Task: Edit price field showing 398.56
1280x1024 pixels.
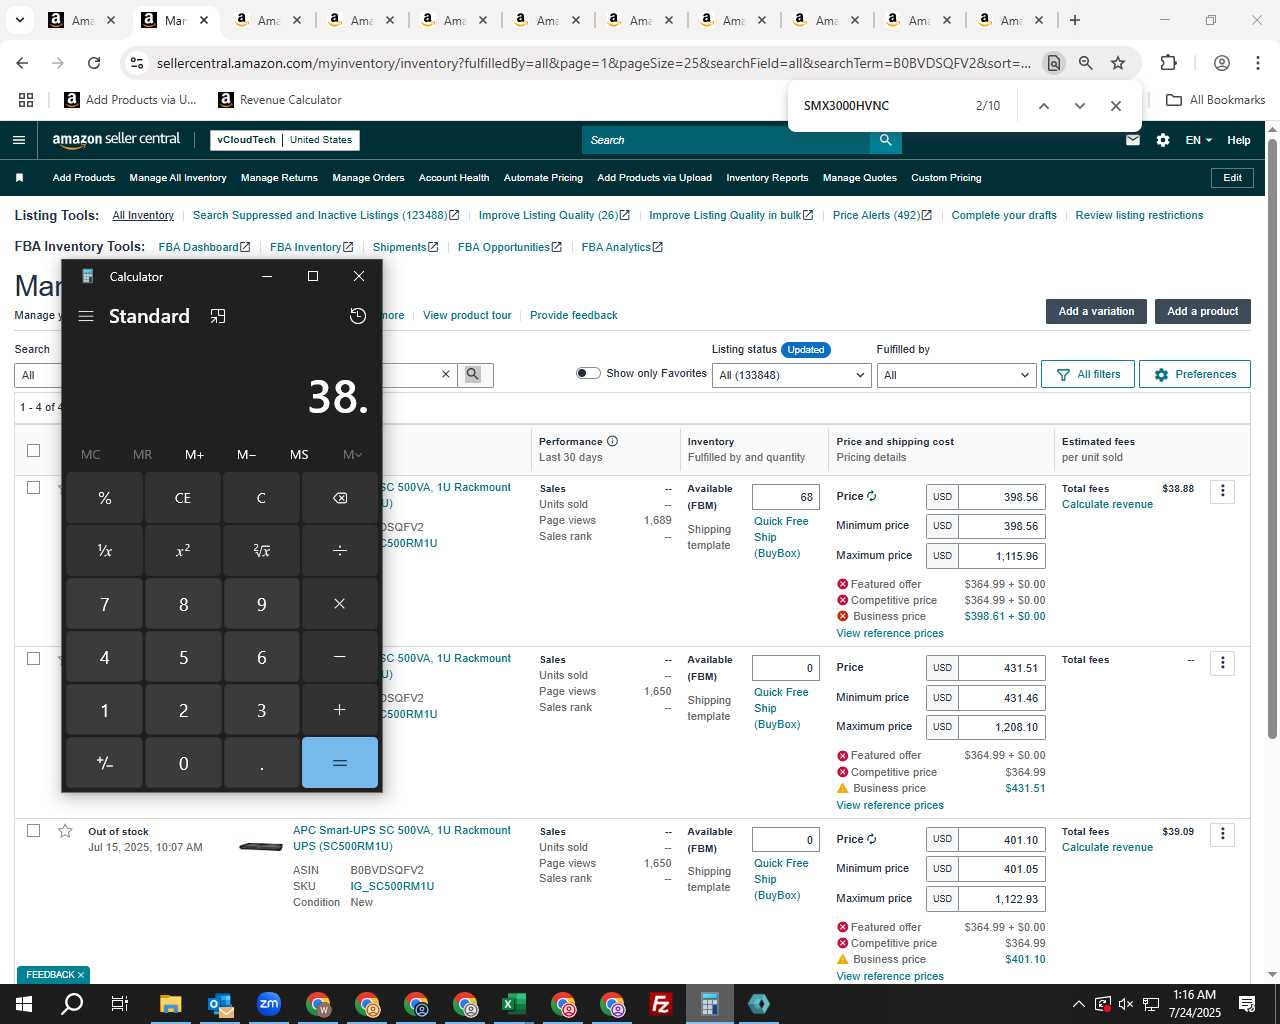Action: pos(1001,497)
